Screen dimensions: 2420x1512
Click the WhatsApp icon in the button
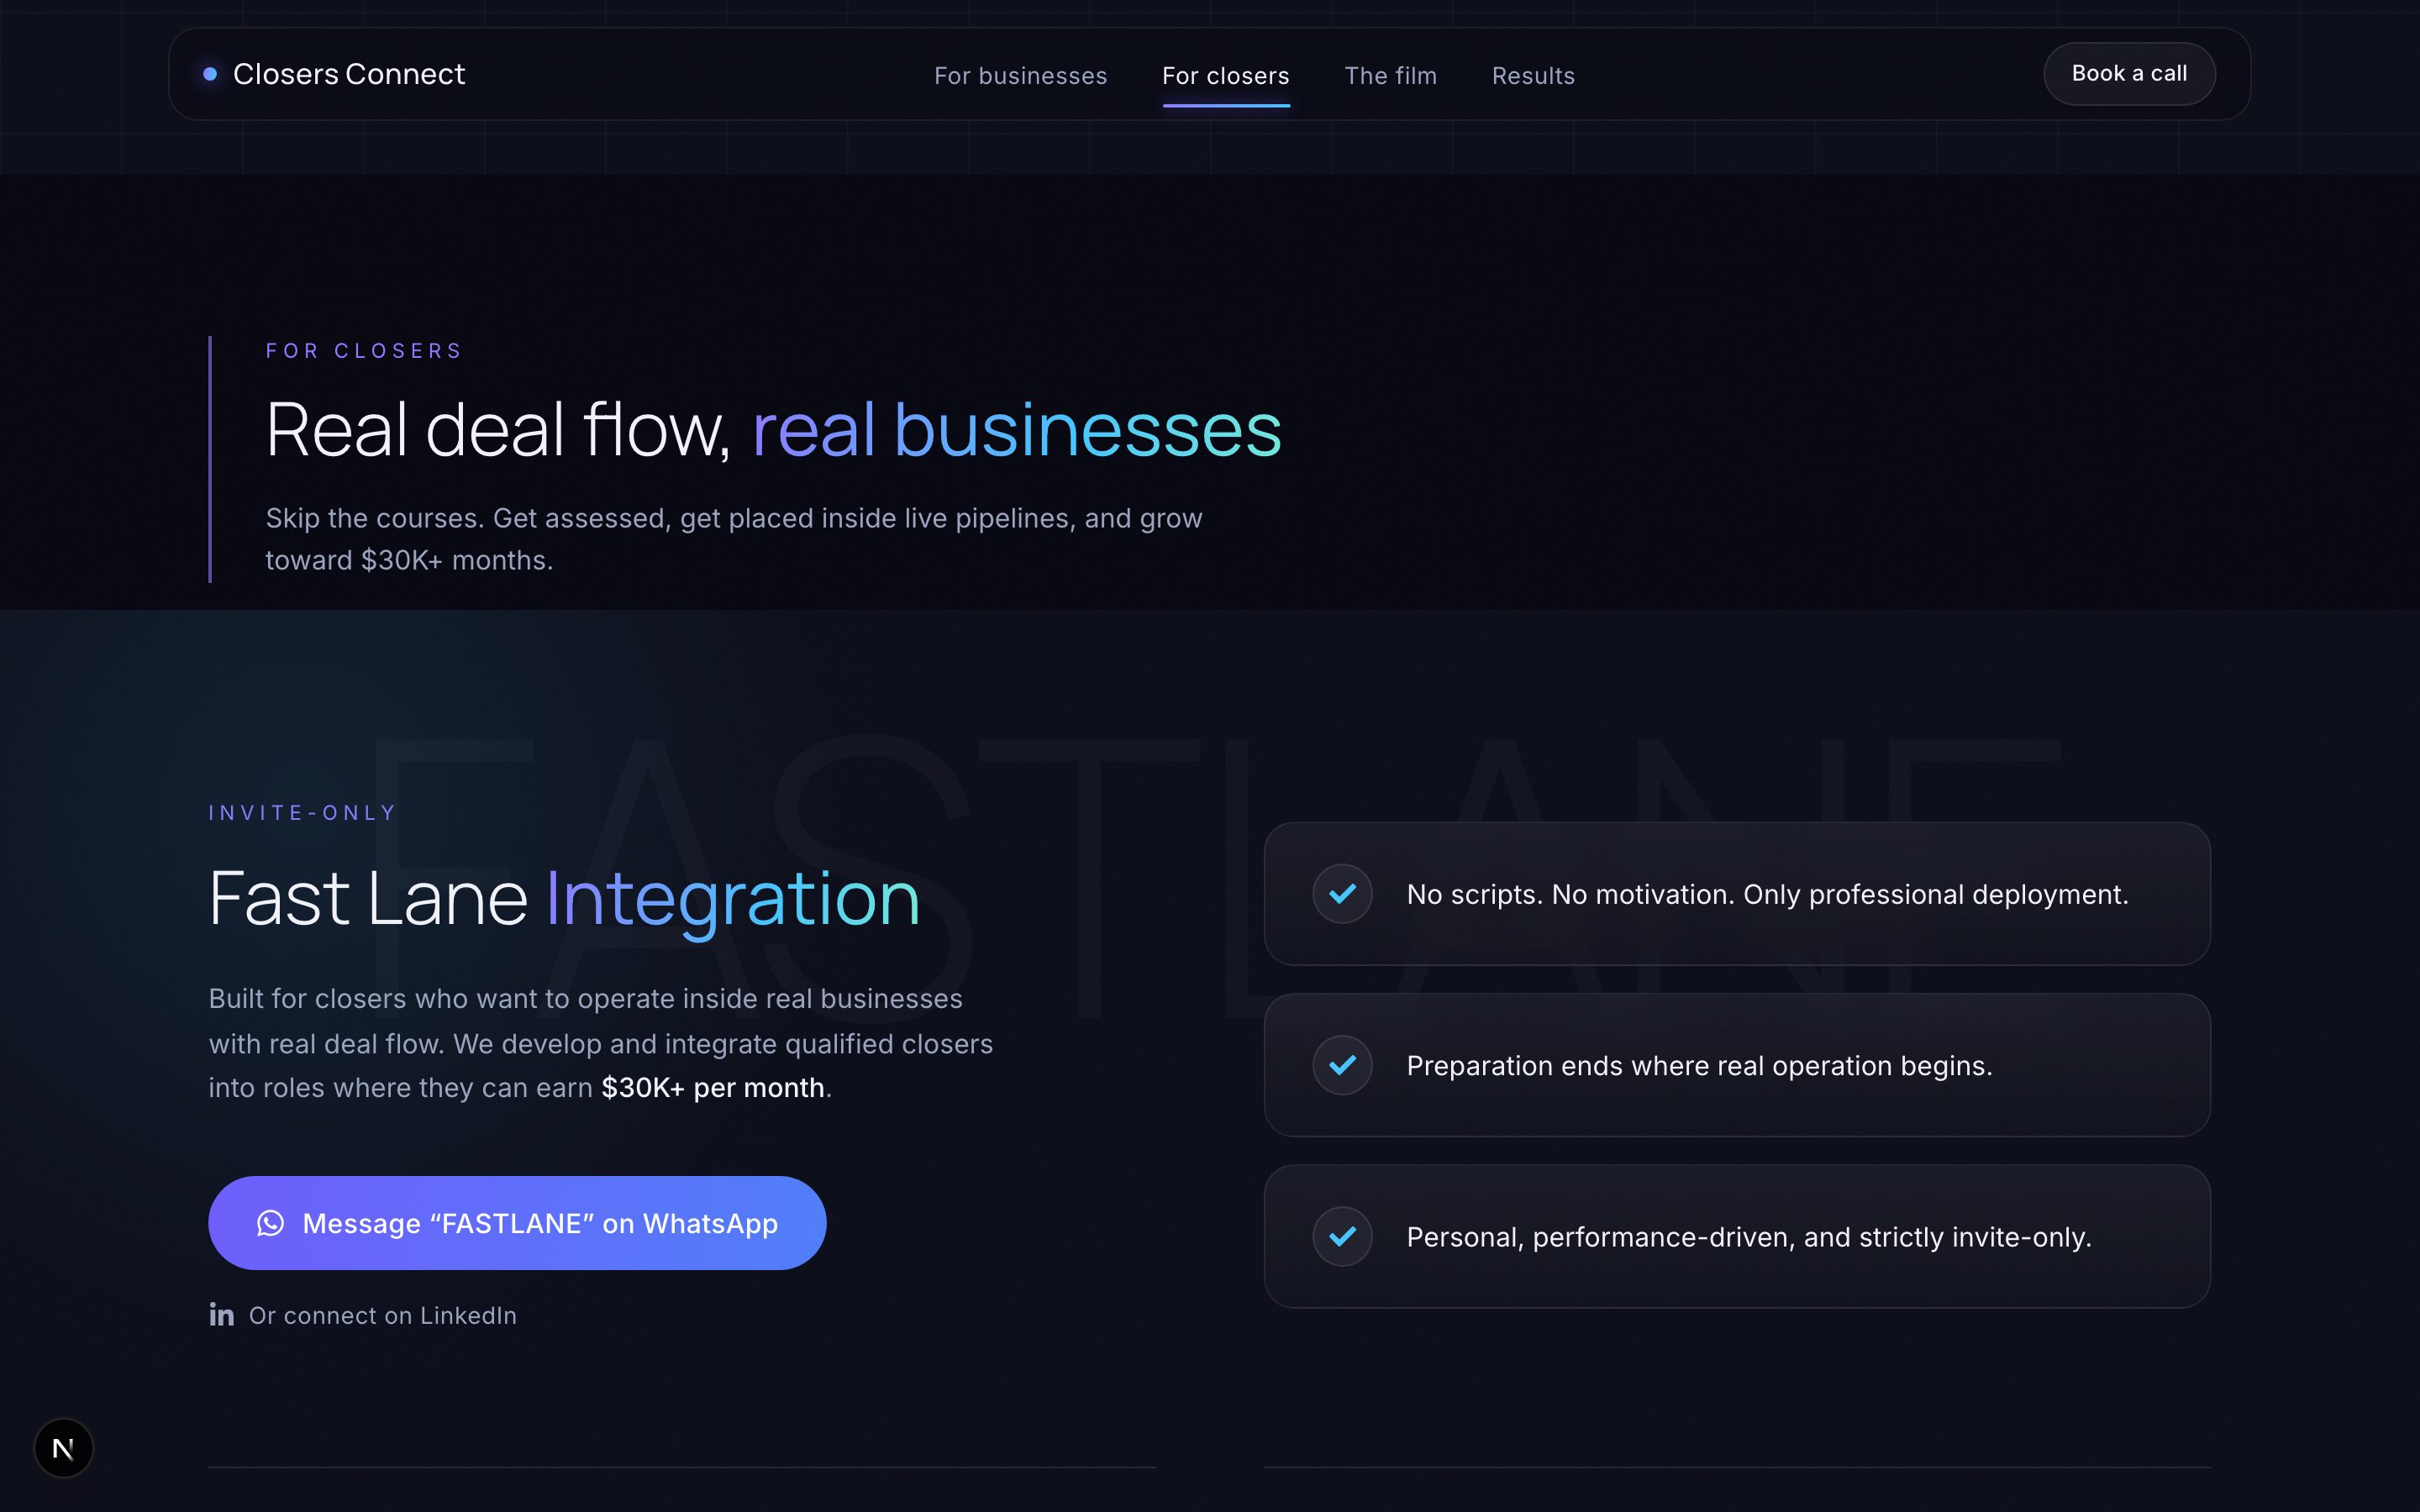pyautogui.click(x=270, y=1223)
